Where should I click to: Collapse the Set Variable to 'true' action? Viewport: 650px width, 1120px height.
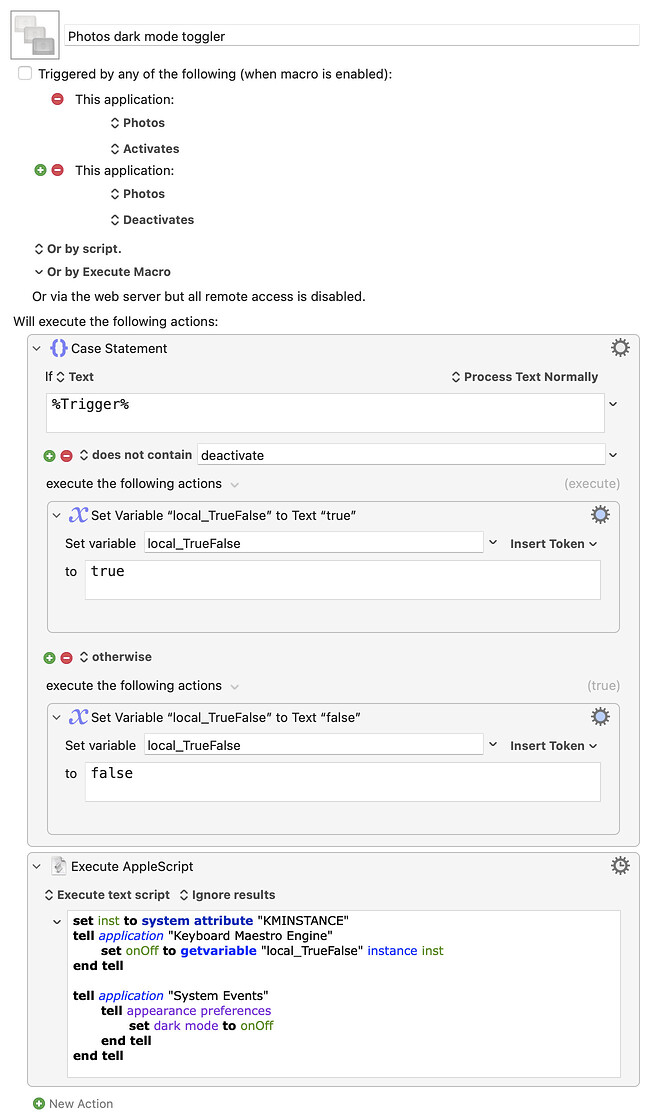pyautogui.click(x=56, y=515)
